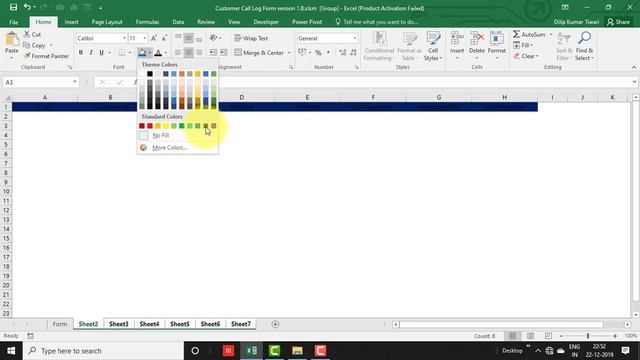This screenshot has height=360, width=640.
Task: Toggle Align Left
Action: tap(178, 52)
